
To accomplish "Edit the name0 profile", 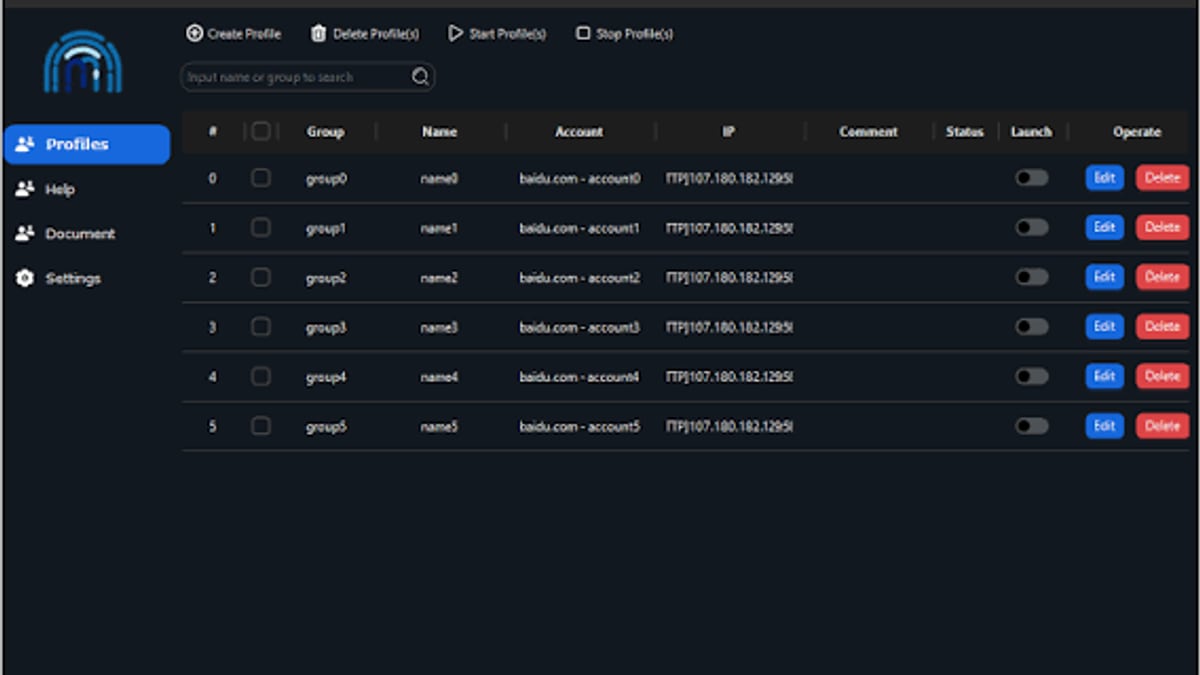I will pos(1105,178).
